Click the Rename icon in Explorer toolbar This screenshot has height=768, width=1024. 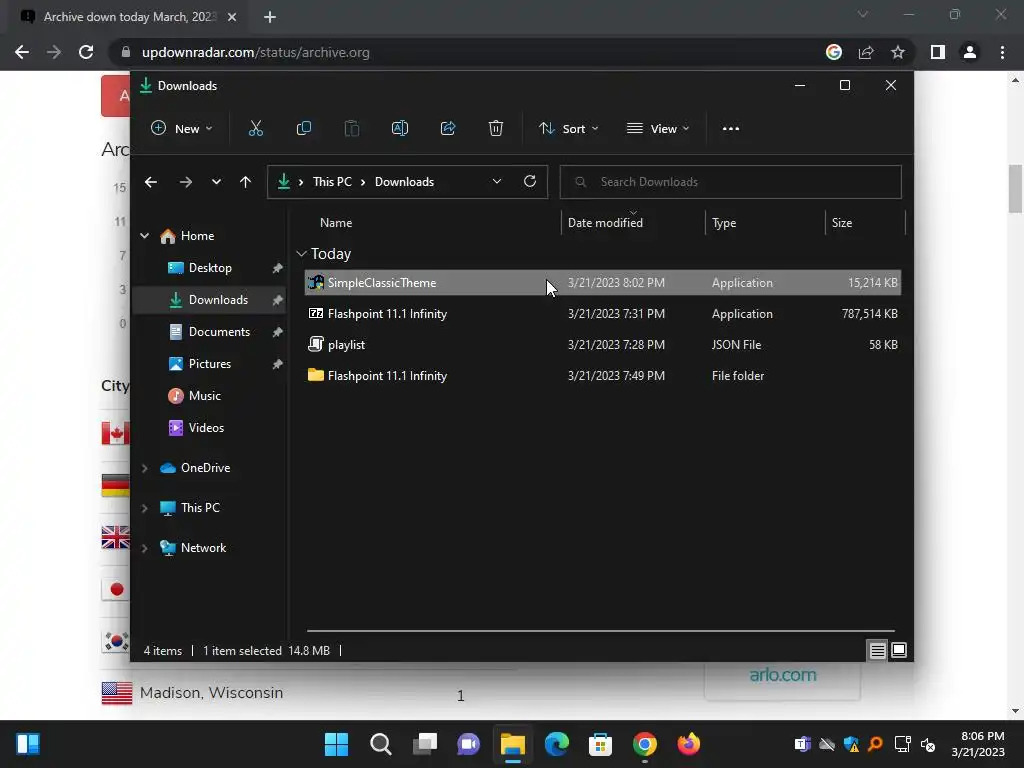coord(400,129)
